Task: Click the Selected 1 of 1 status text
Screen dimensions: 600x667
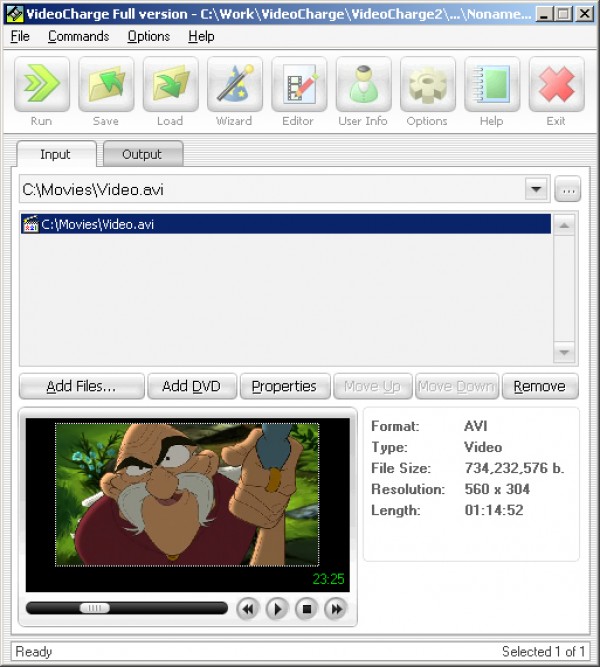Action: [543, 651]
